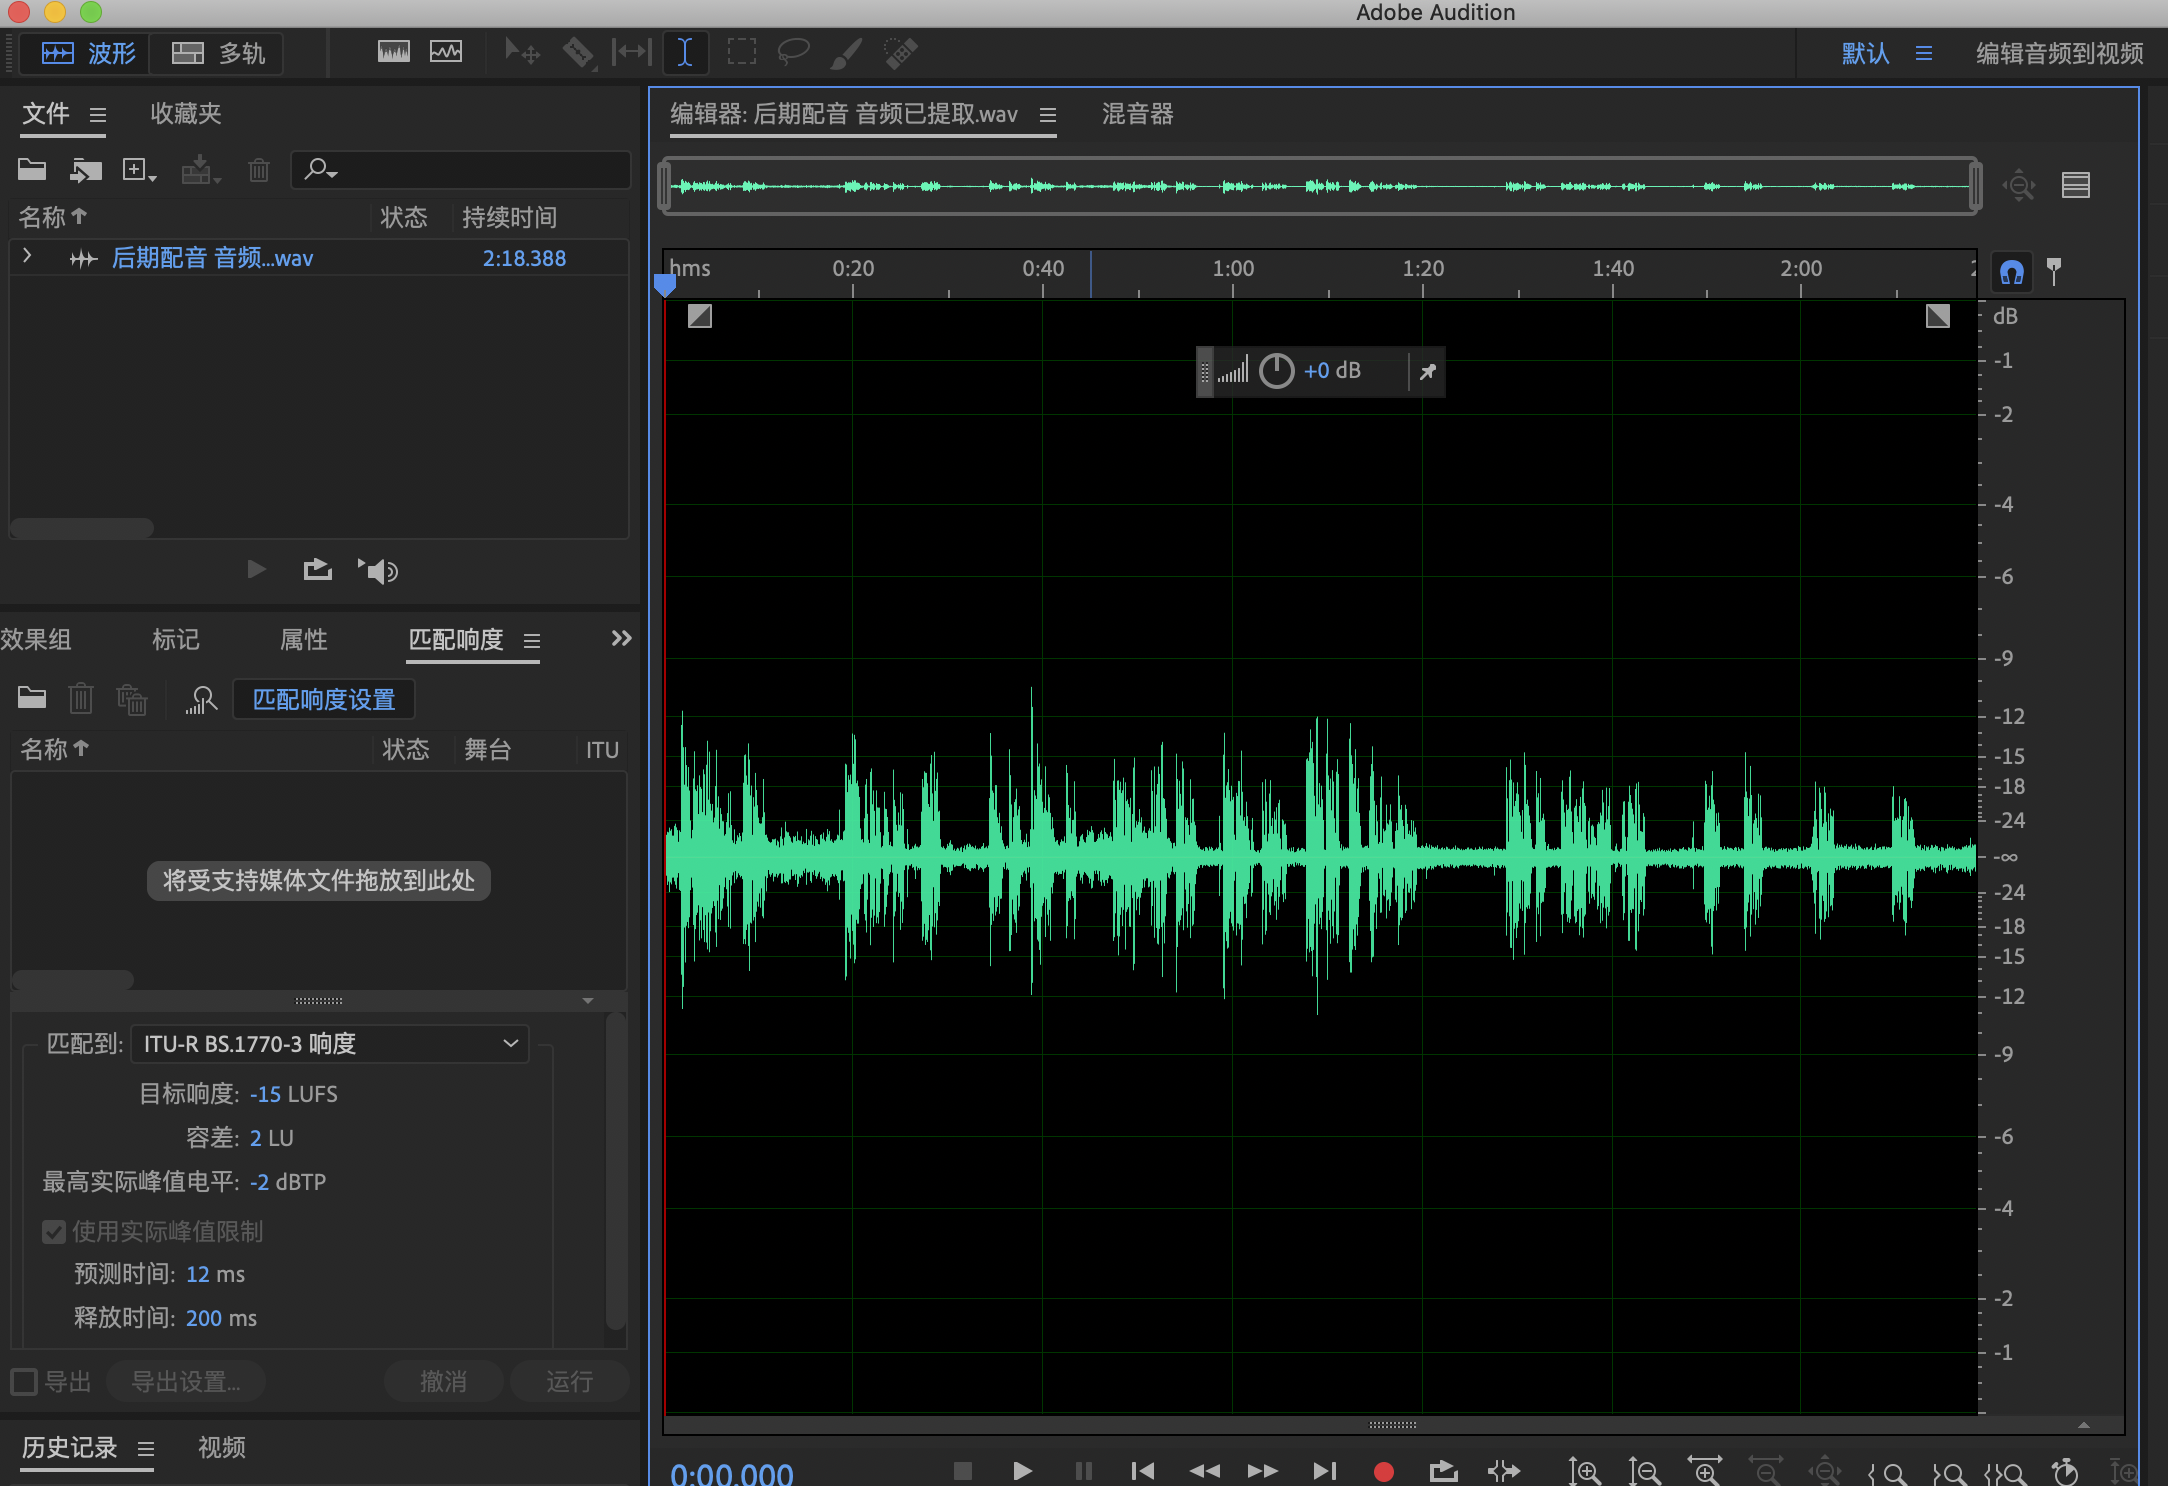Click HUD volume knob +0 dB
Image resolution: width=2168 pixels, height=1486 pixels.
(1277, 371)
